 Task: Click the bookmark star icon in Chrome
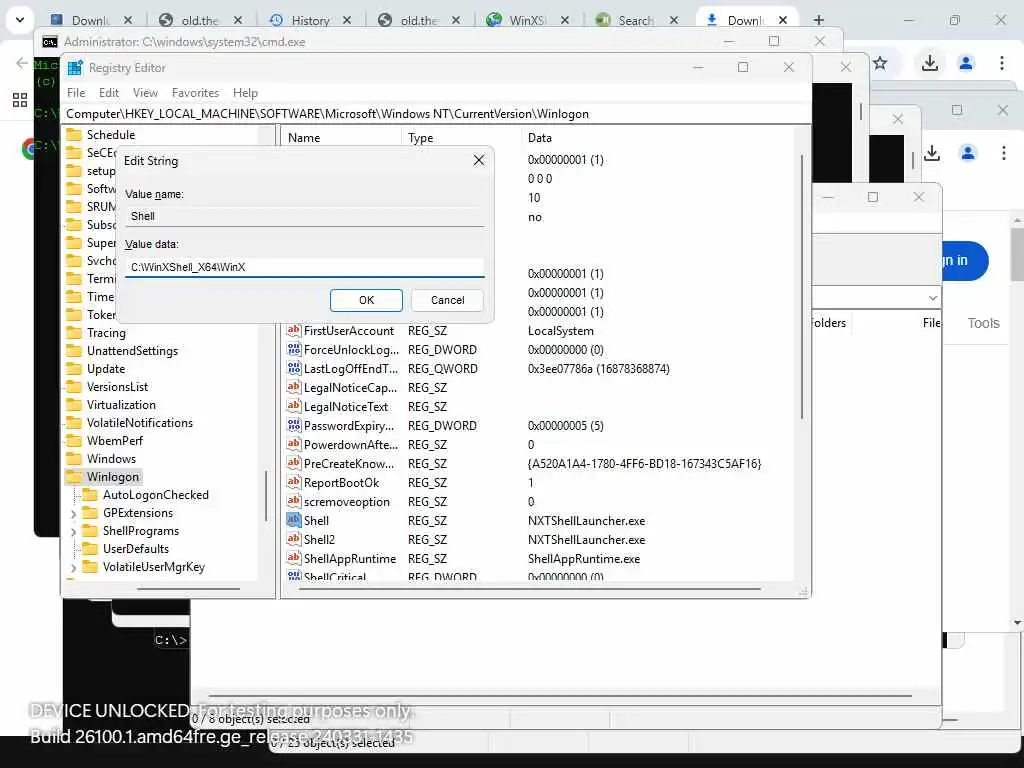tap(880, 63)
